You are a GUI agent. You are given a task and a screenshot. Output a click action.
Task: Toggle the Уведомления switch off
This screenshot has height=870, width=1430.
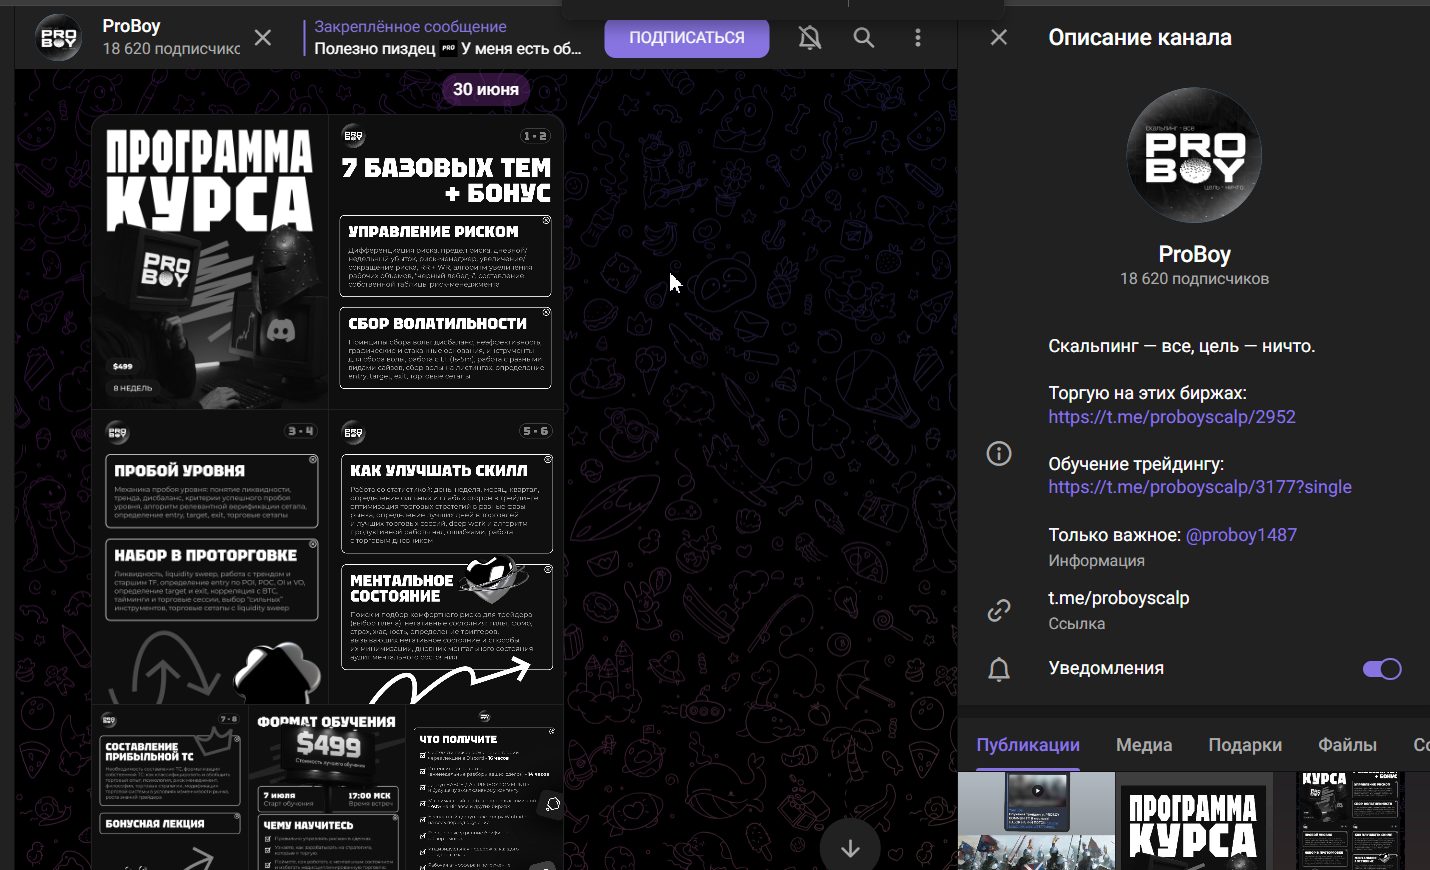point(1382,669)
